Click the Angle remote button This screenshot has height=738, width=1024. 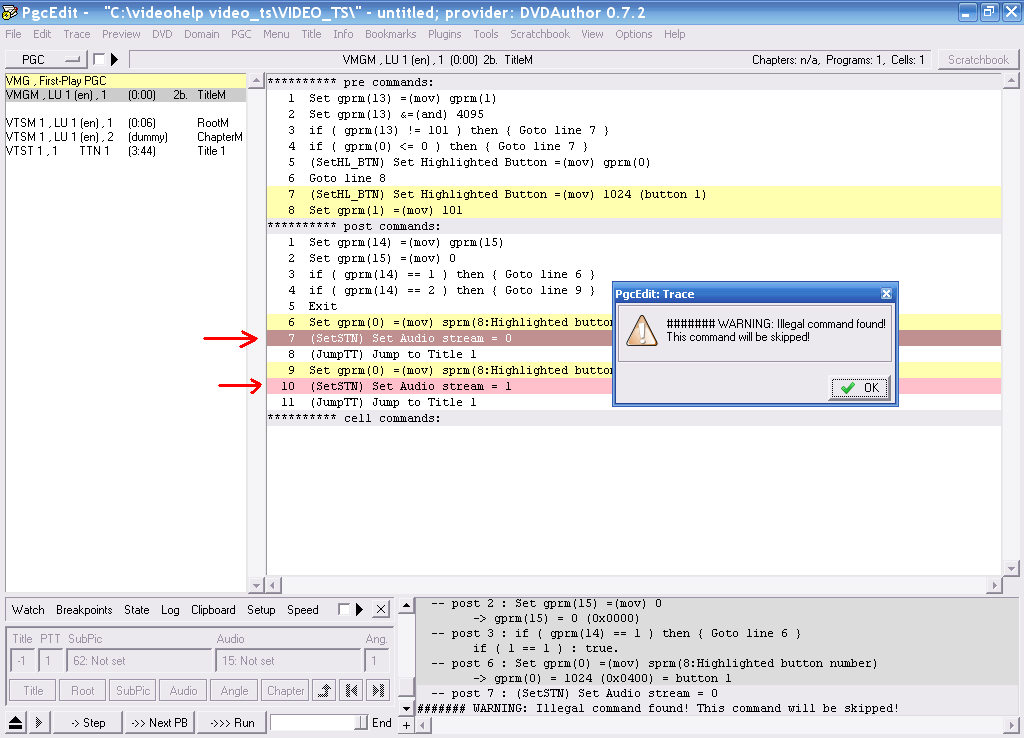click(234, 690)
